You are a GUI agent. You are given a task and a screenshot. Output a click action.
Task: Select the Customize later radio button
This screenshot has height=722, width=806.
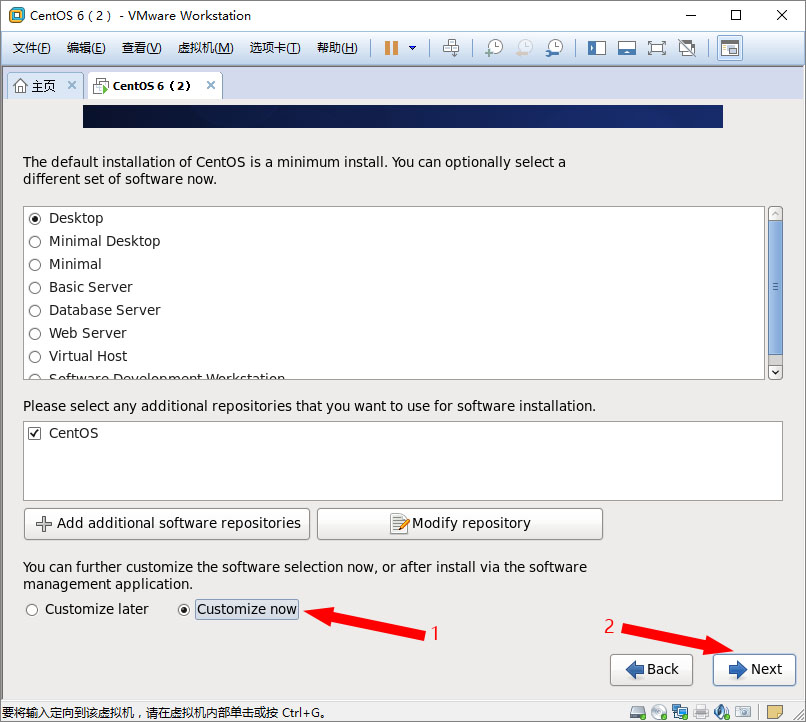click(x=33, y=609)
